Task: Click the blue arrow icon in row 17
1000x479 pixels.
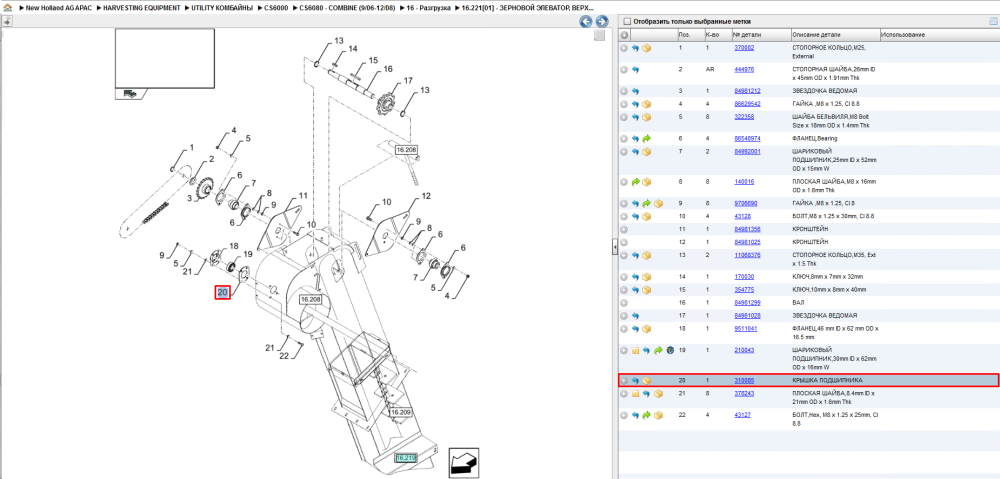Action: point(635,315)
